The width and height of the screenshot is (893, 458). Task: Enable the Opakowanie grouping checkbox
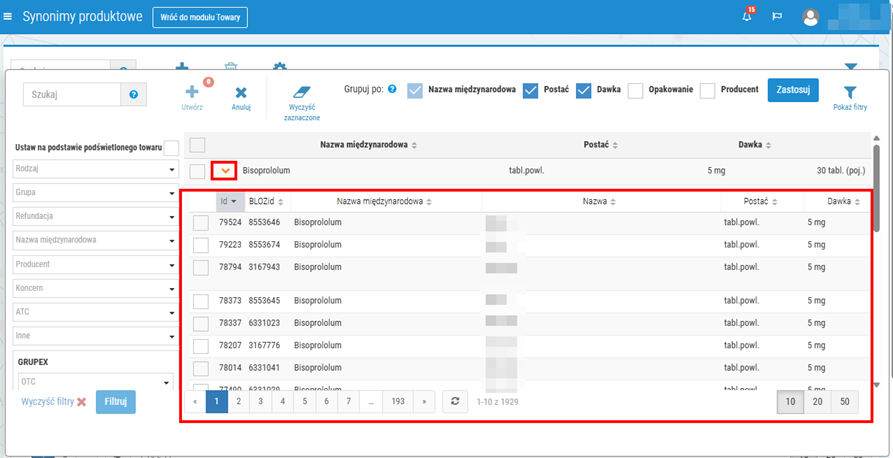point(635,90)
